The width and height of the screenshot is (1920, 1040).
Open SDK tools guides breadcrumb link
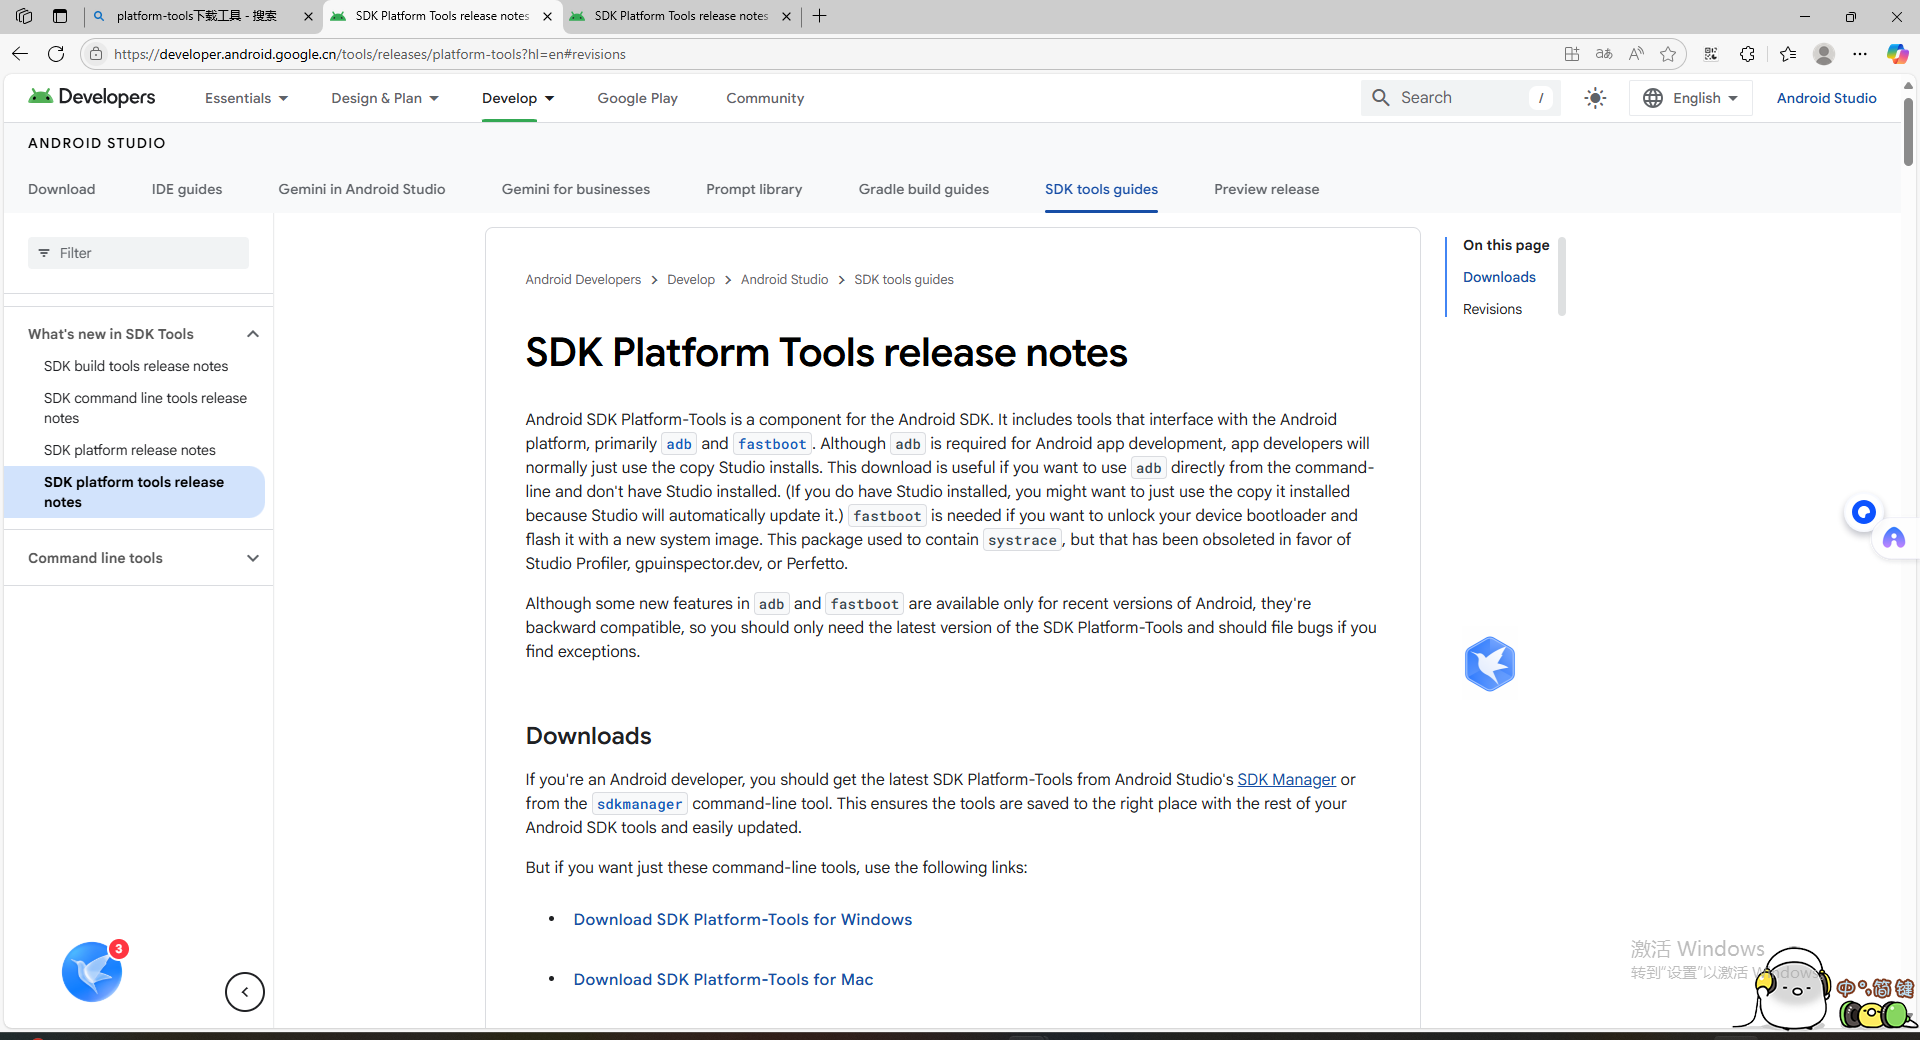tap(904, 279)
